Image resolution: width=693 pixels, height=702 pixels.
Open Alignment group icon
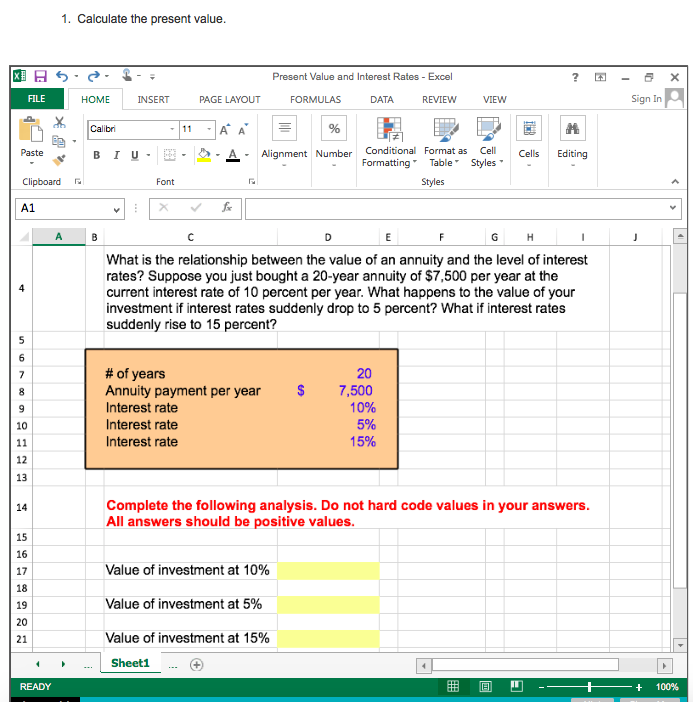point(284,128)
